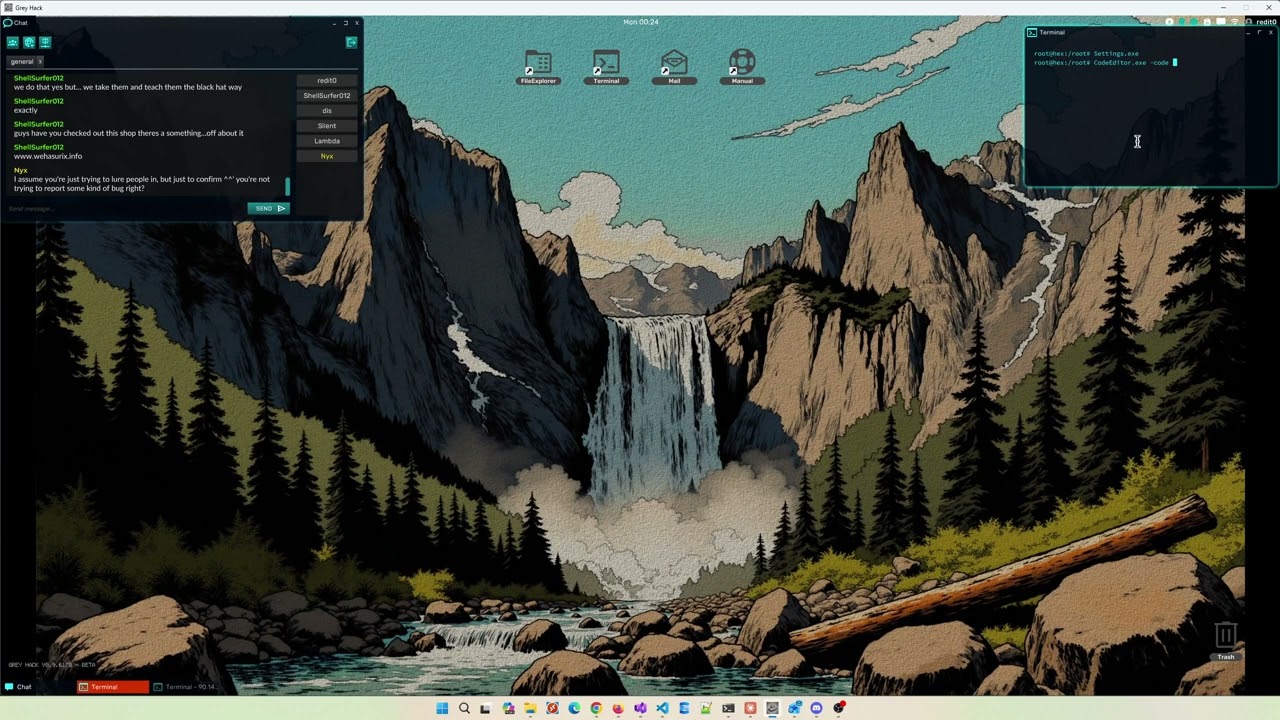The height and width of the screenshot is (720, 1280).
Task: Select user dis in the chat list
Action: tap(327, 110)
